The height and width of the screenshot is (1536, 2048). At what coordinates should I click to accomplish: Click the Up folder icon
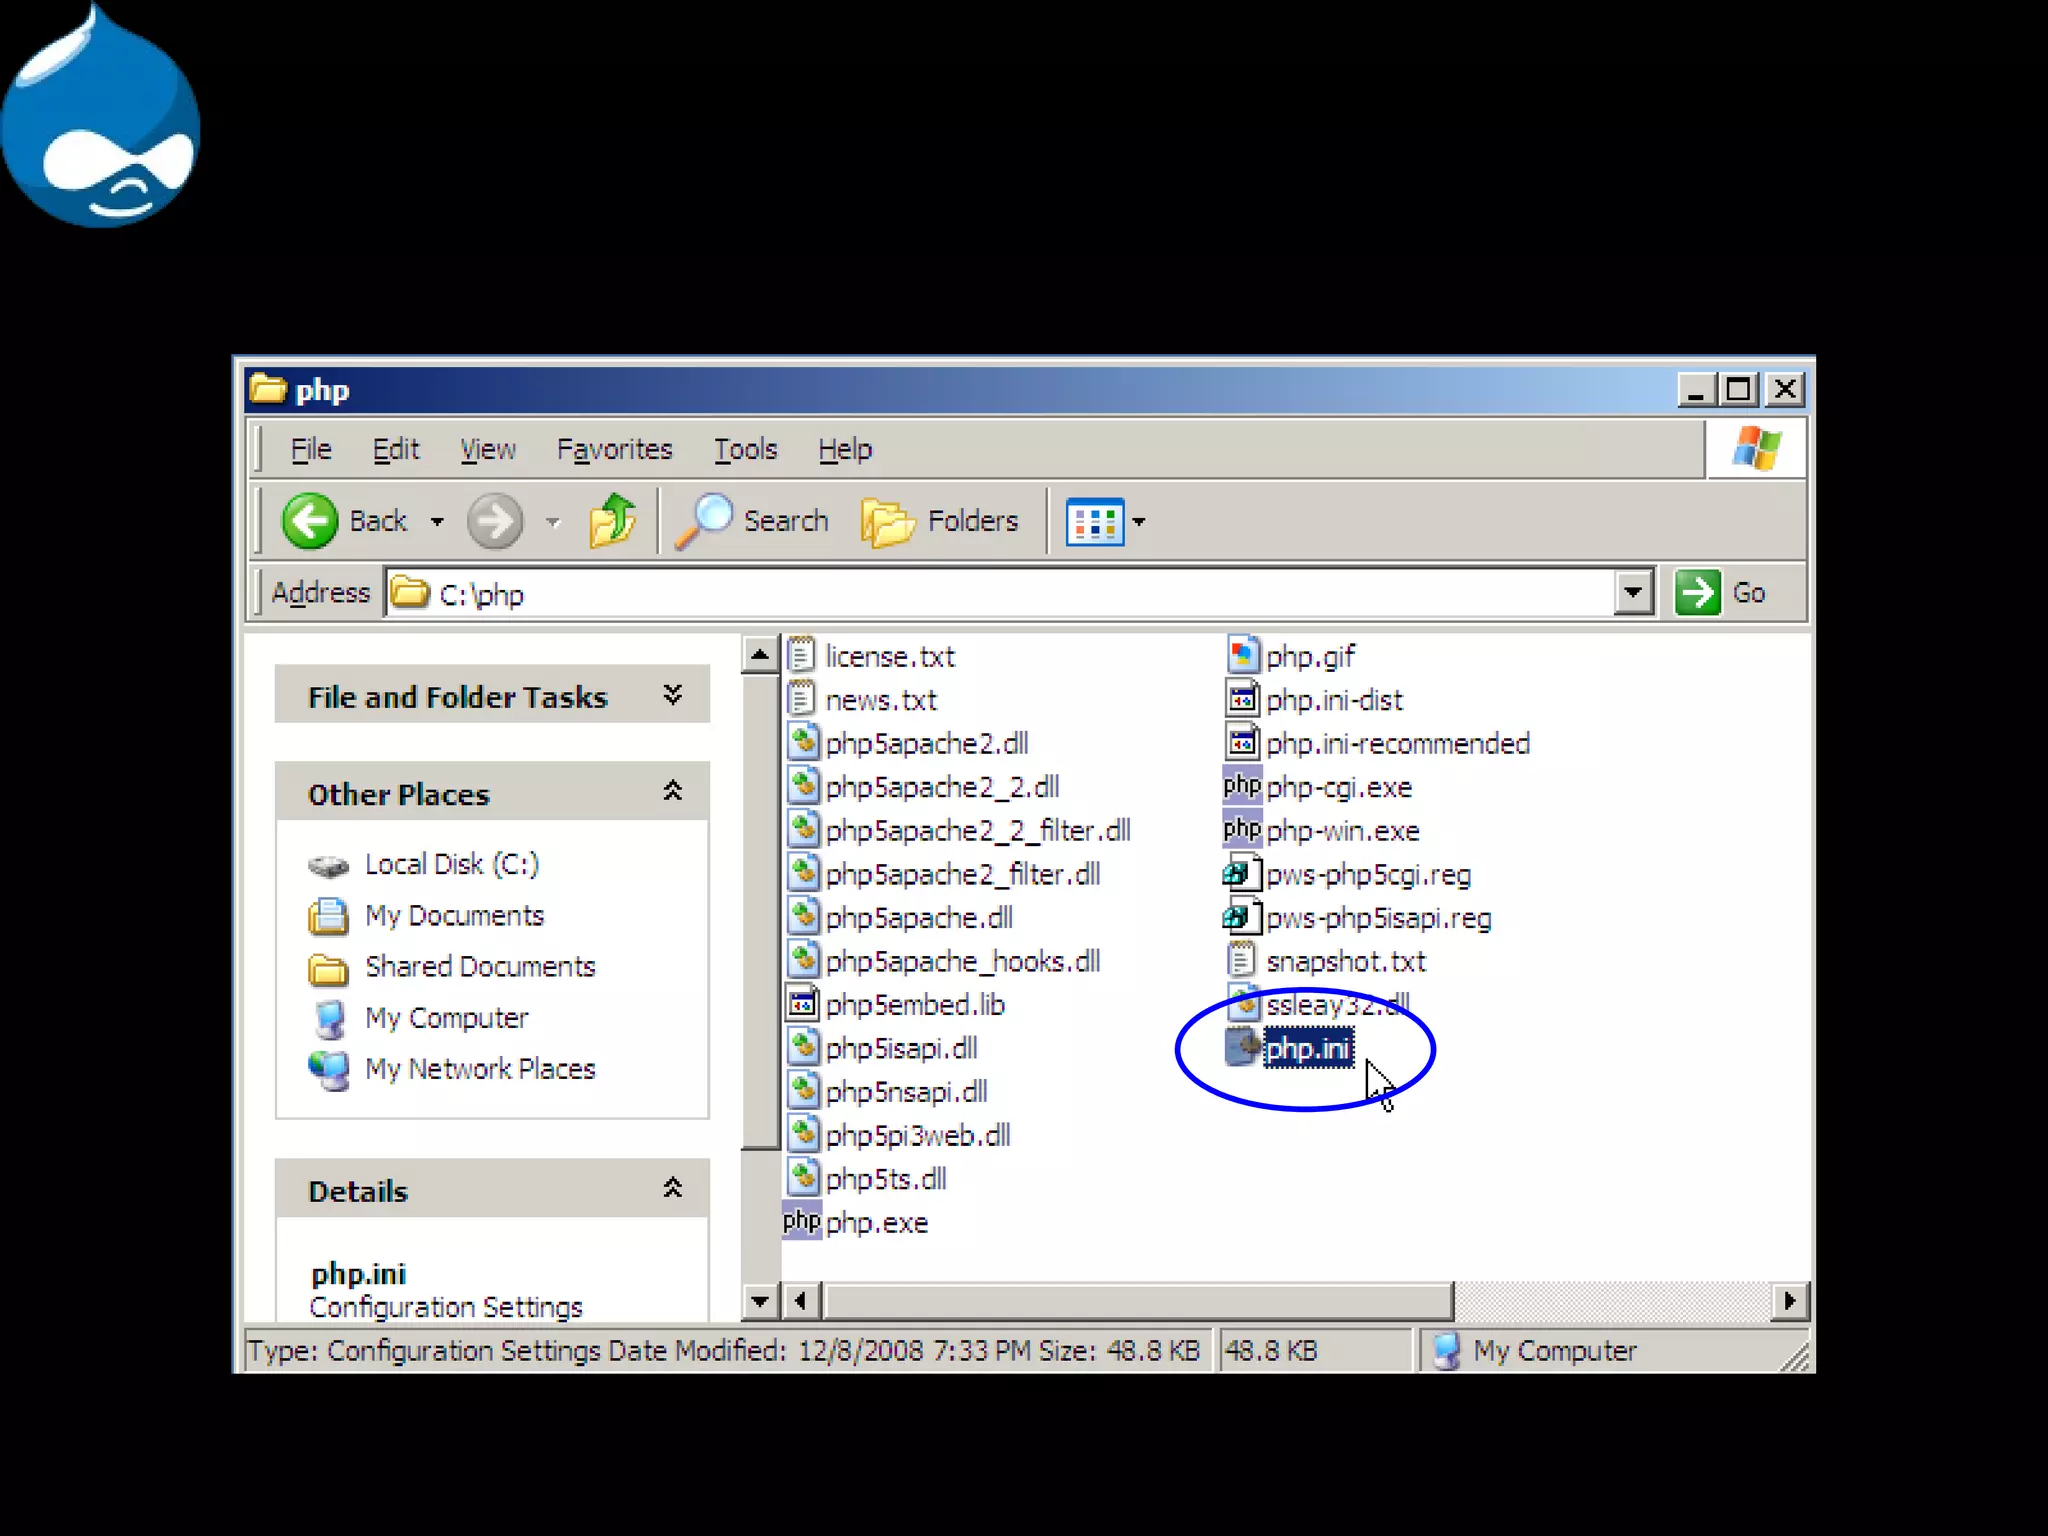pos(612,521)
